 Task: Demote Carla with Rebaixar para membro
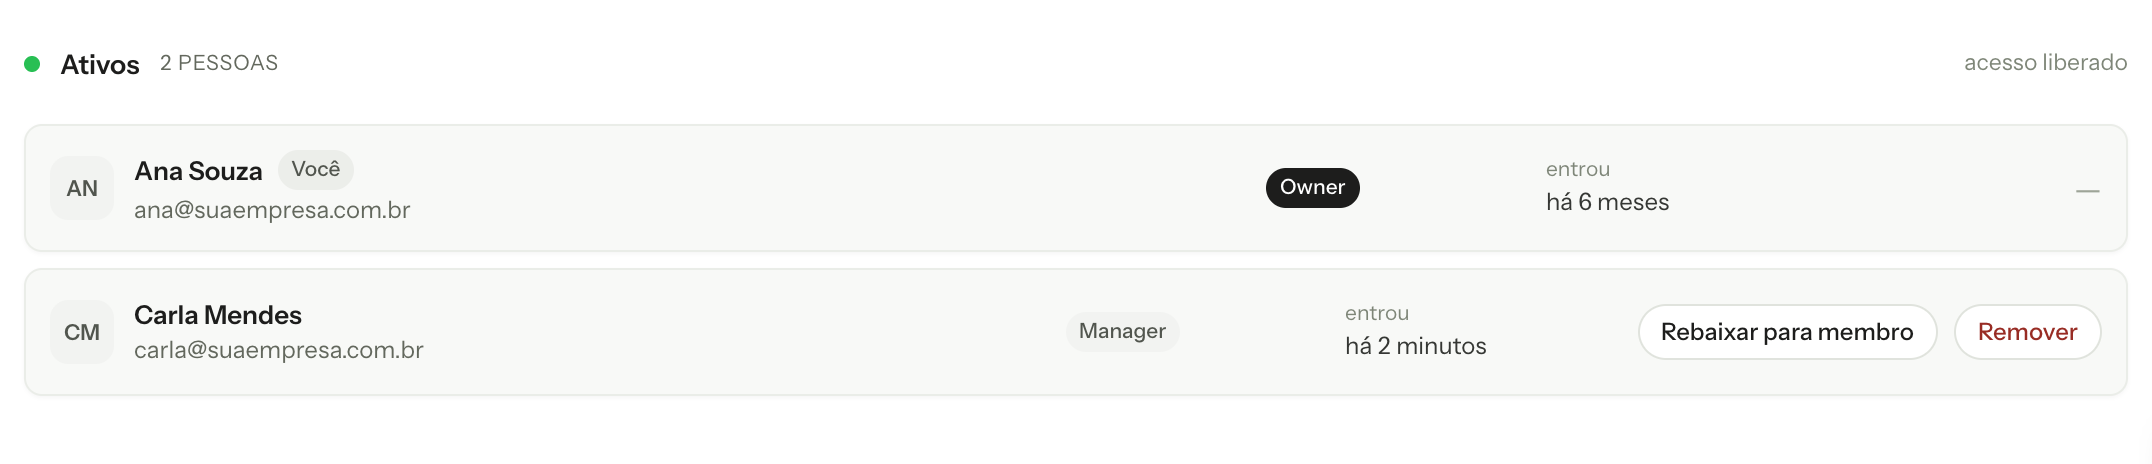click(x=1787, y=332)
